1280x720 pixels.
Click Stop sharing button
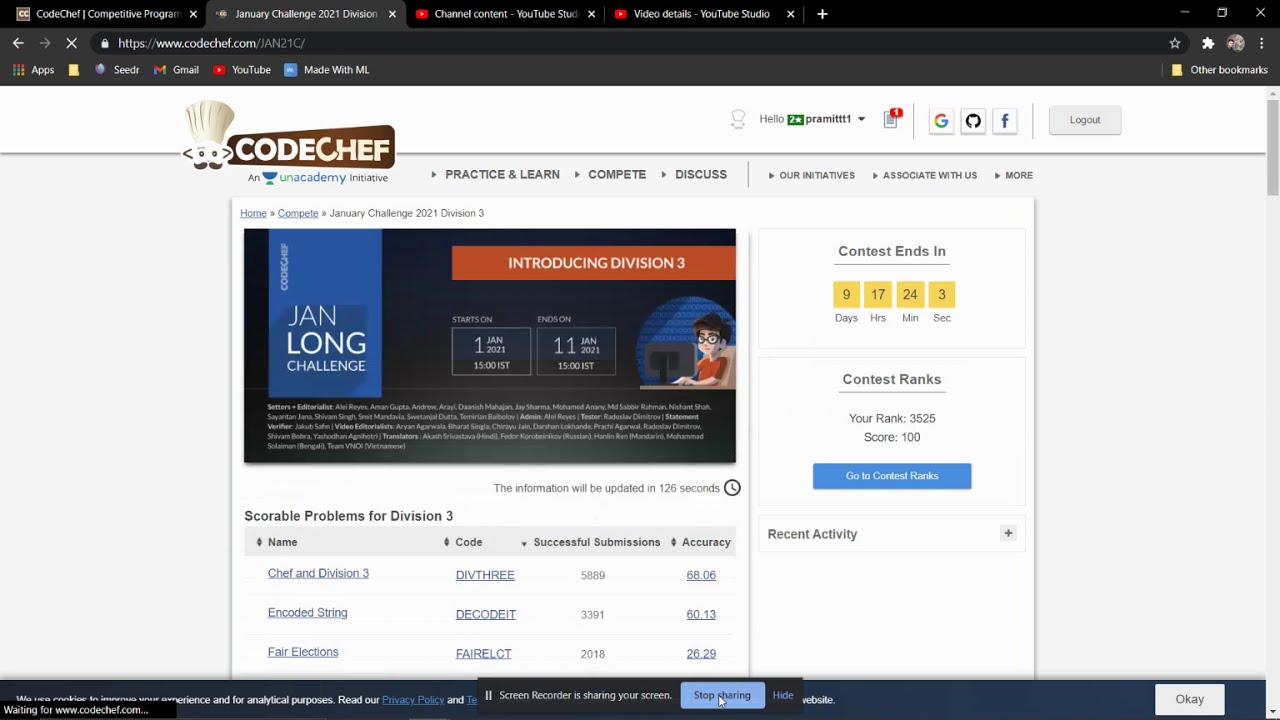tap(722, 695)
